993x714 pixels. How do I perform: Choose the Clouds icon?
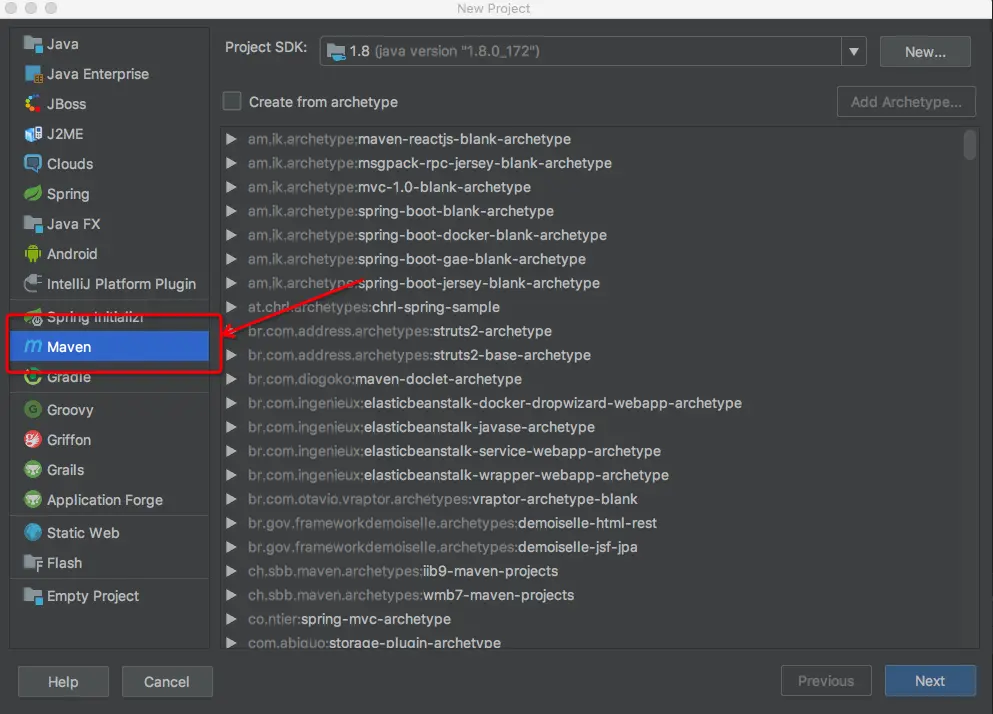32,163
